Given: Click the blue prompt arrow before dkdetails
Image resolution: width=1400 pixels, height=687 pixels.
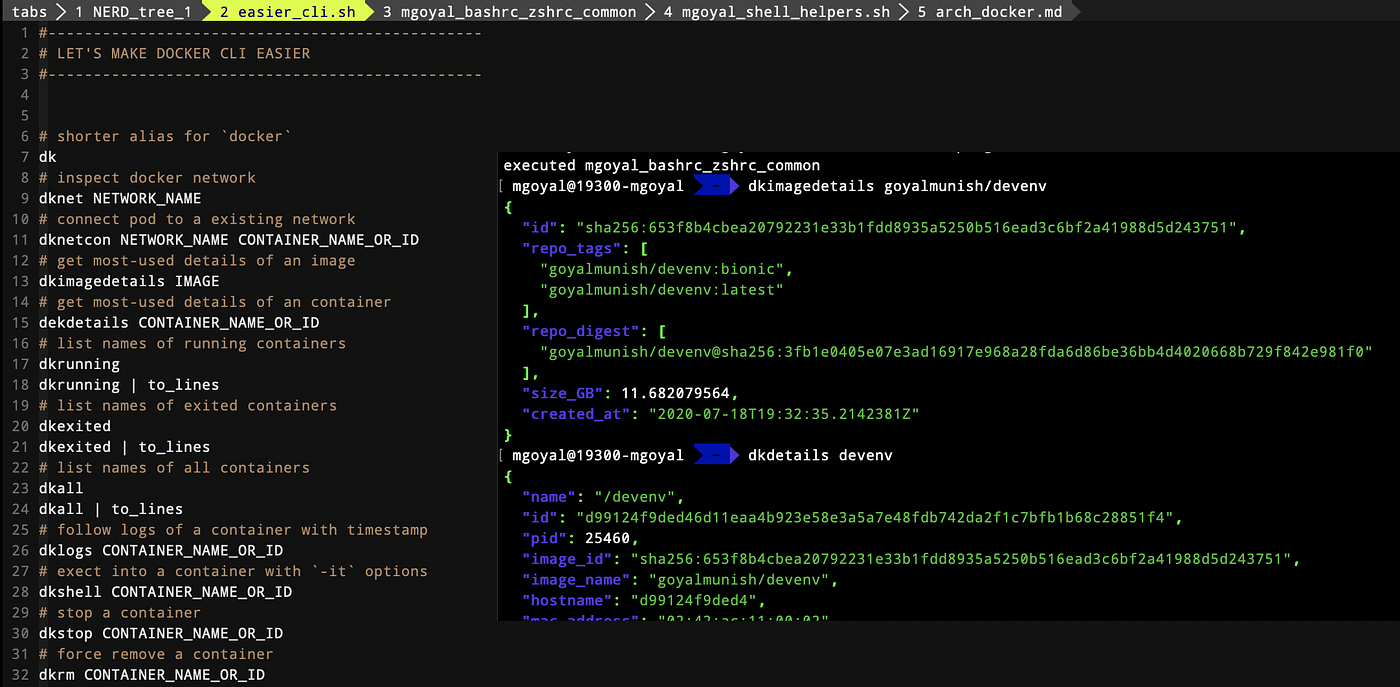Looking at the screenshot, I should click(x=717, y=455).
